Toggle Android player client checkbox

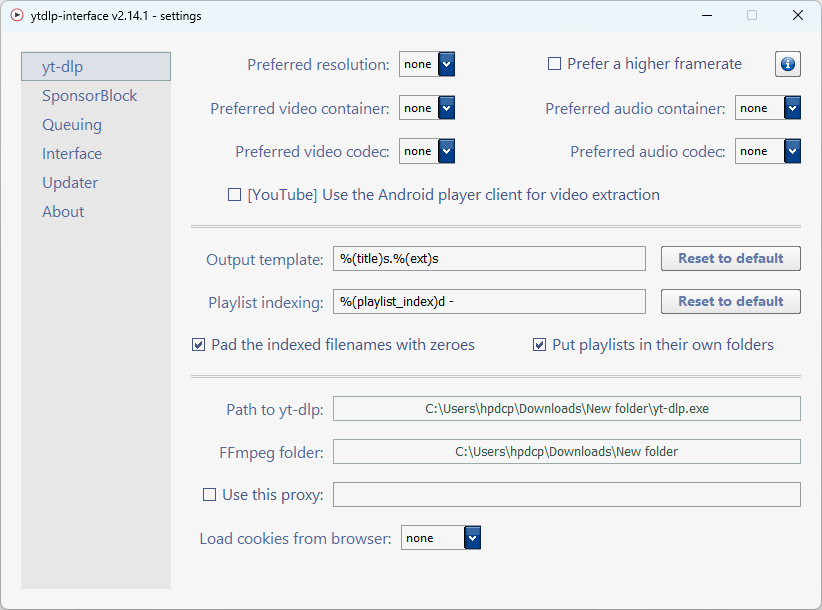234,195
